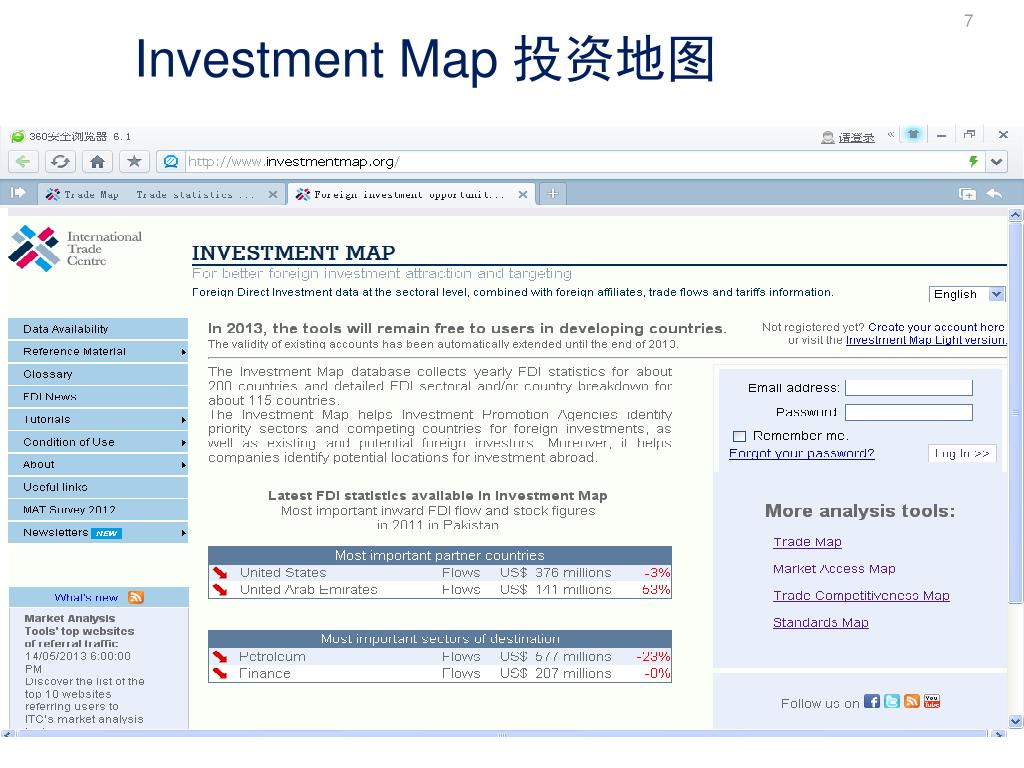This screenshot has width=1024, height=768.
Task: Open Investment Map Light version link
Action: (926, 340)
